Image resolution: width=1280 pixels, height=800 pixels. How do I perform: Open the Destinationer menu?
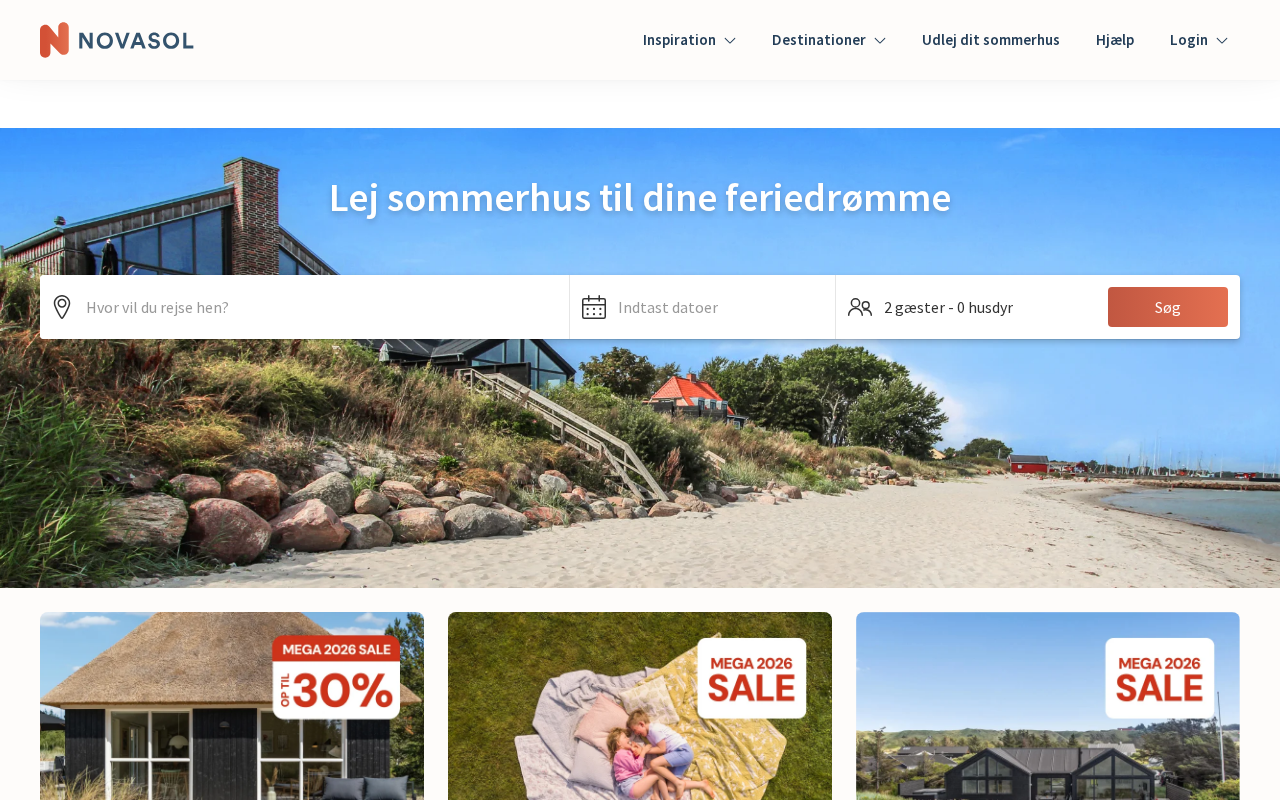pos(829,40)
